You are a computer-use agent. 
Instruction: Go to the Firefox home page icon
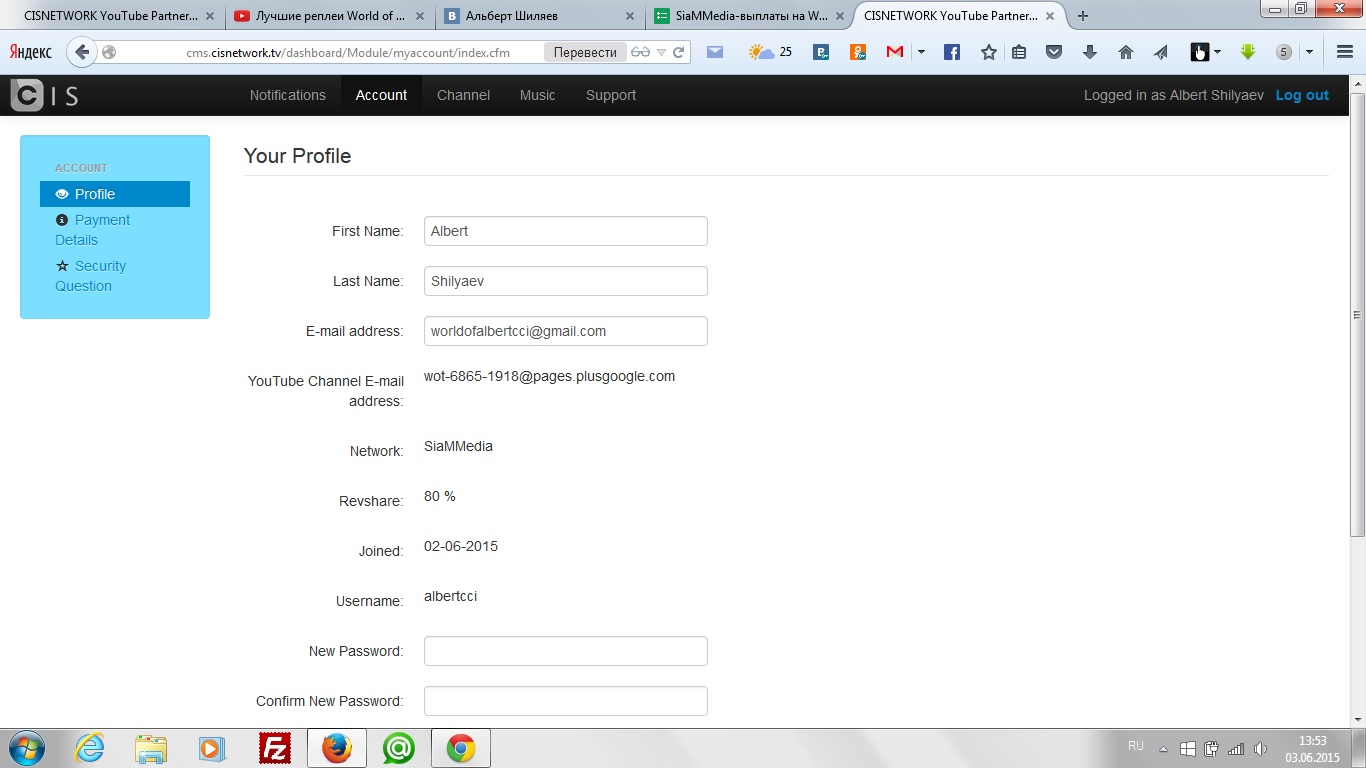(x=1126, y=52)
